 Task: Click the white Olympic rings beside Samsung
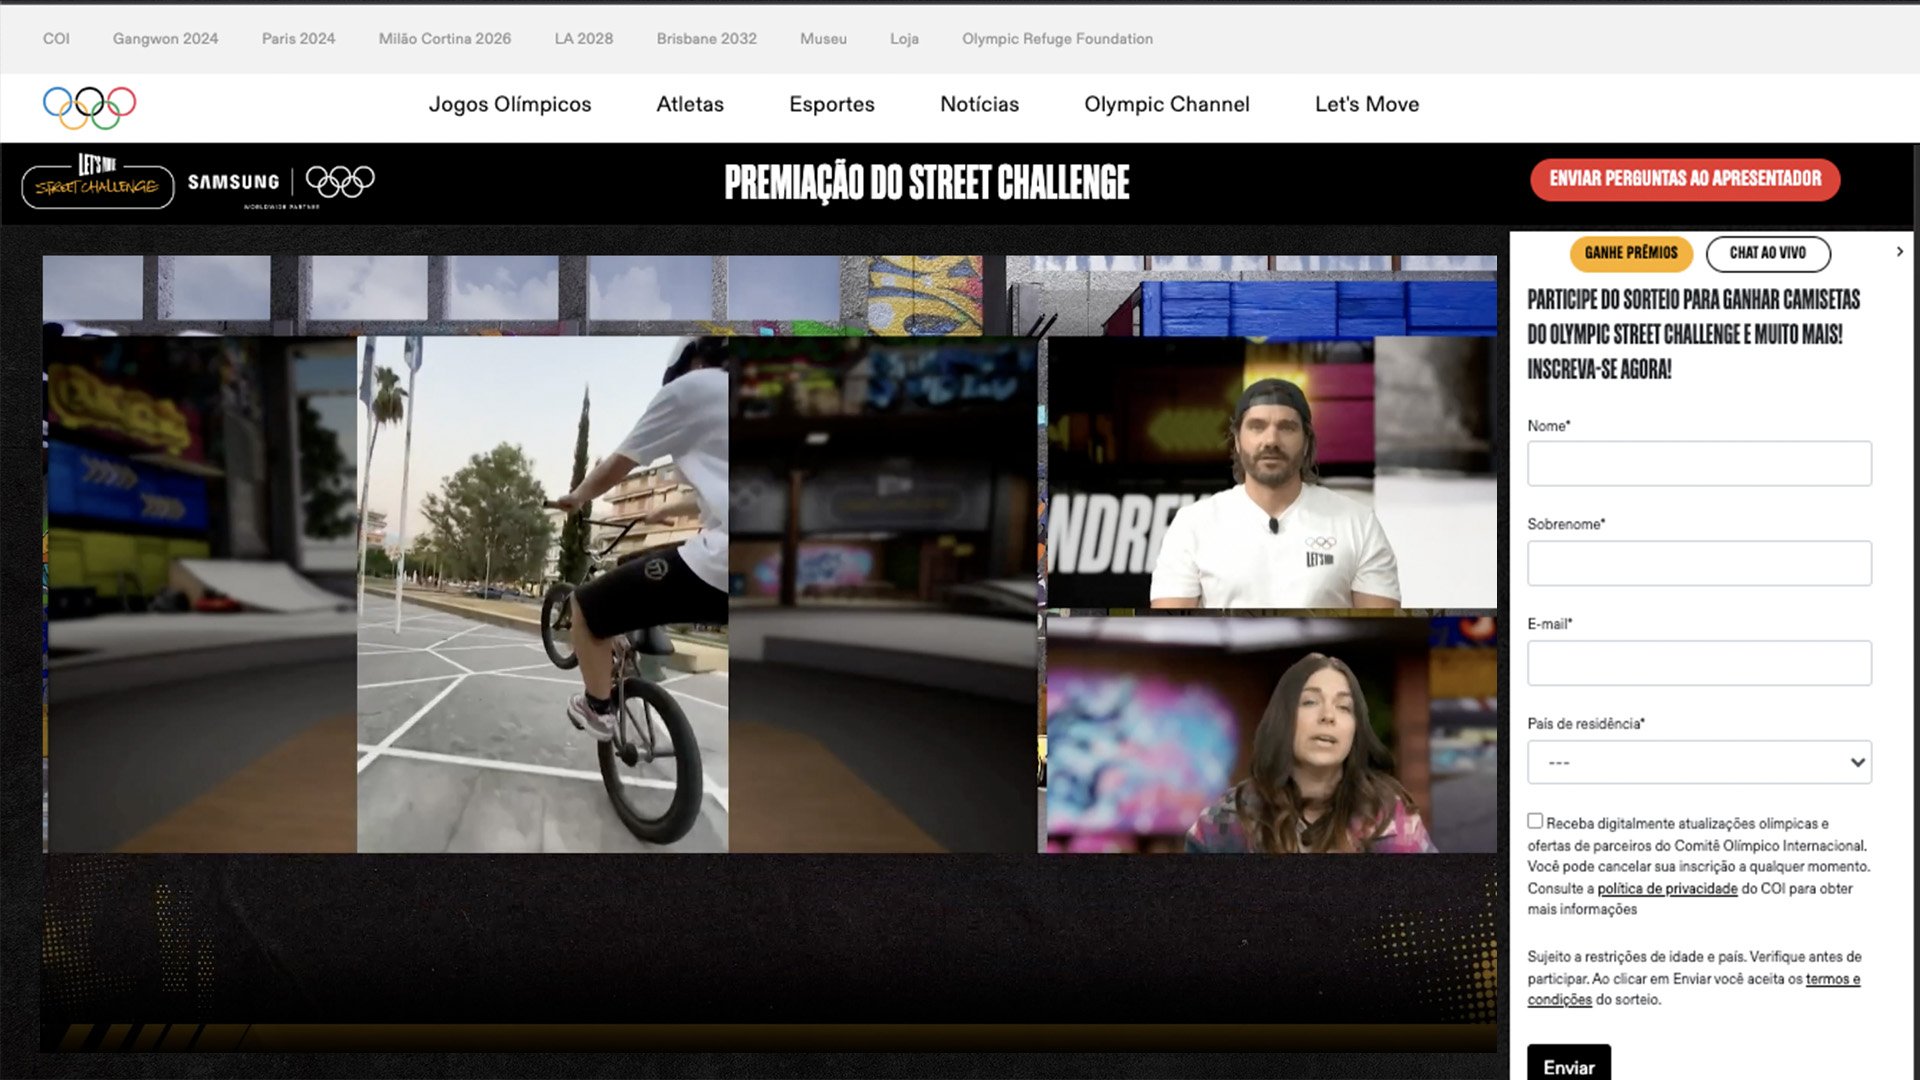pyautogui.click(x=340, y=181)
